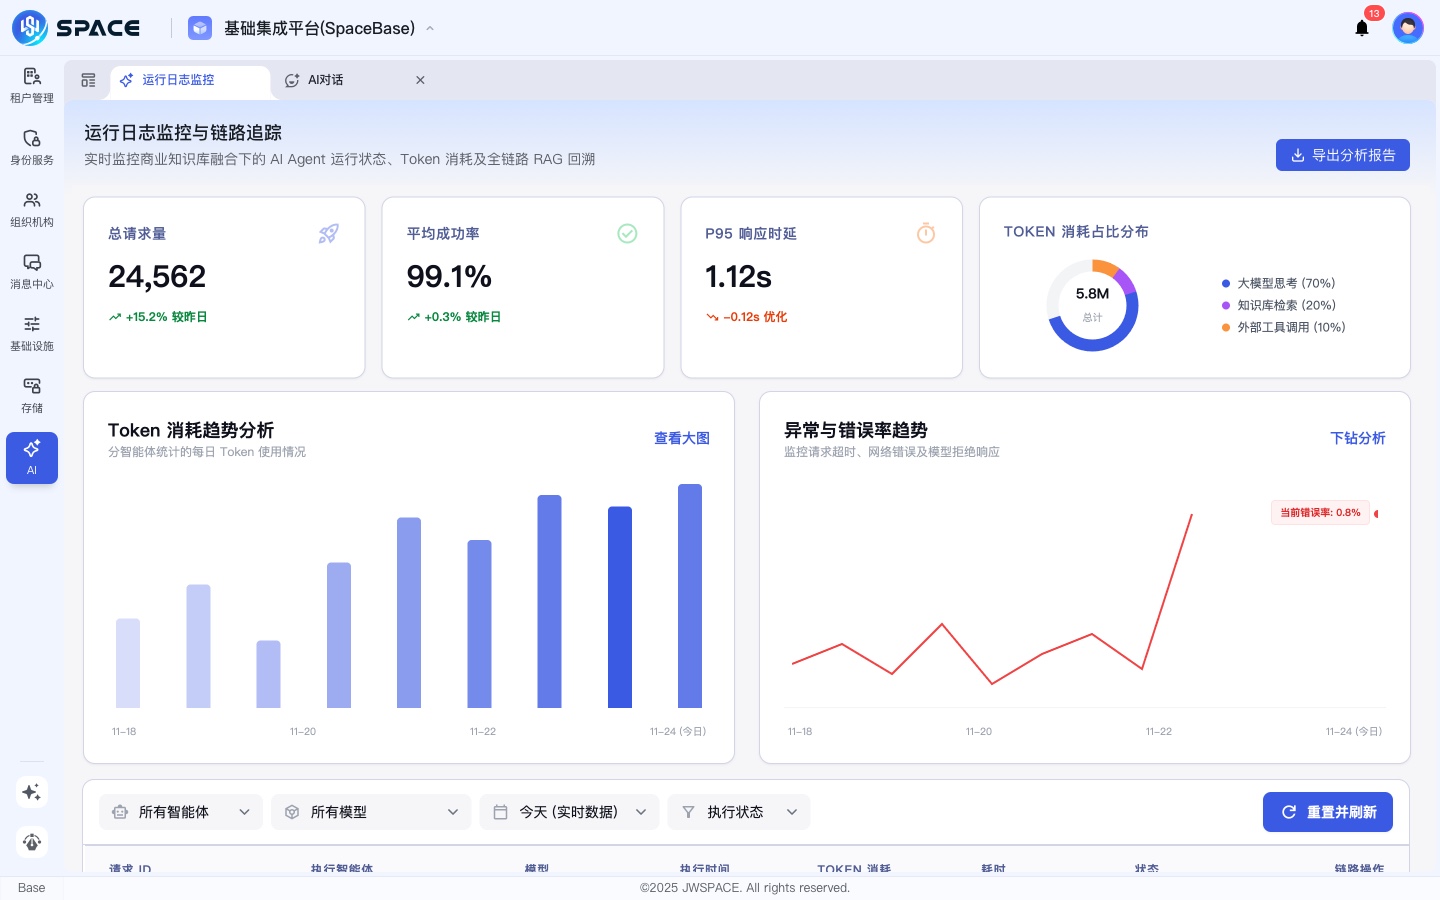Open the 所有智能体 dropdown
1440x900 pixels.
coord(181,812)
